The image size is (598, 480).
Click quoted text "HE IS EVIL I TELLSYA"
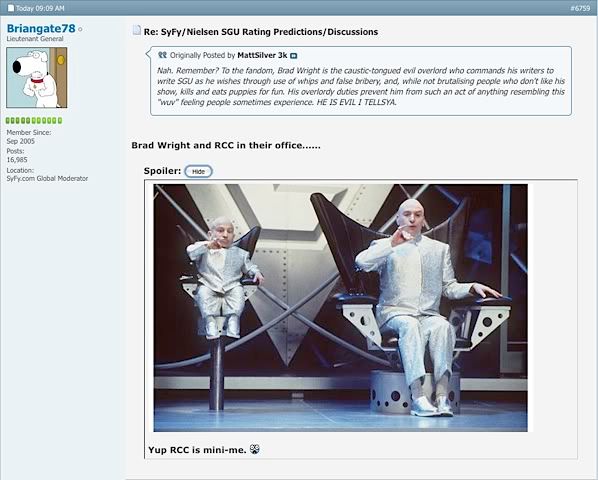coord(356,102)
